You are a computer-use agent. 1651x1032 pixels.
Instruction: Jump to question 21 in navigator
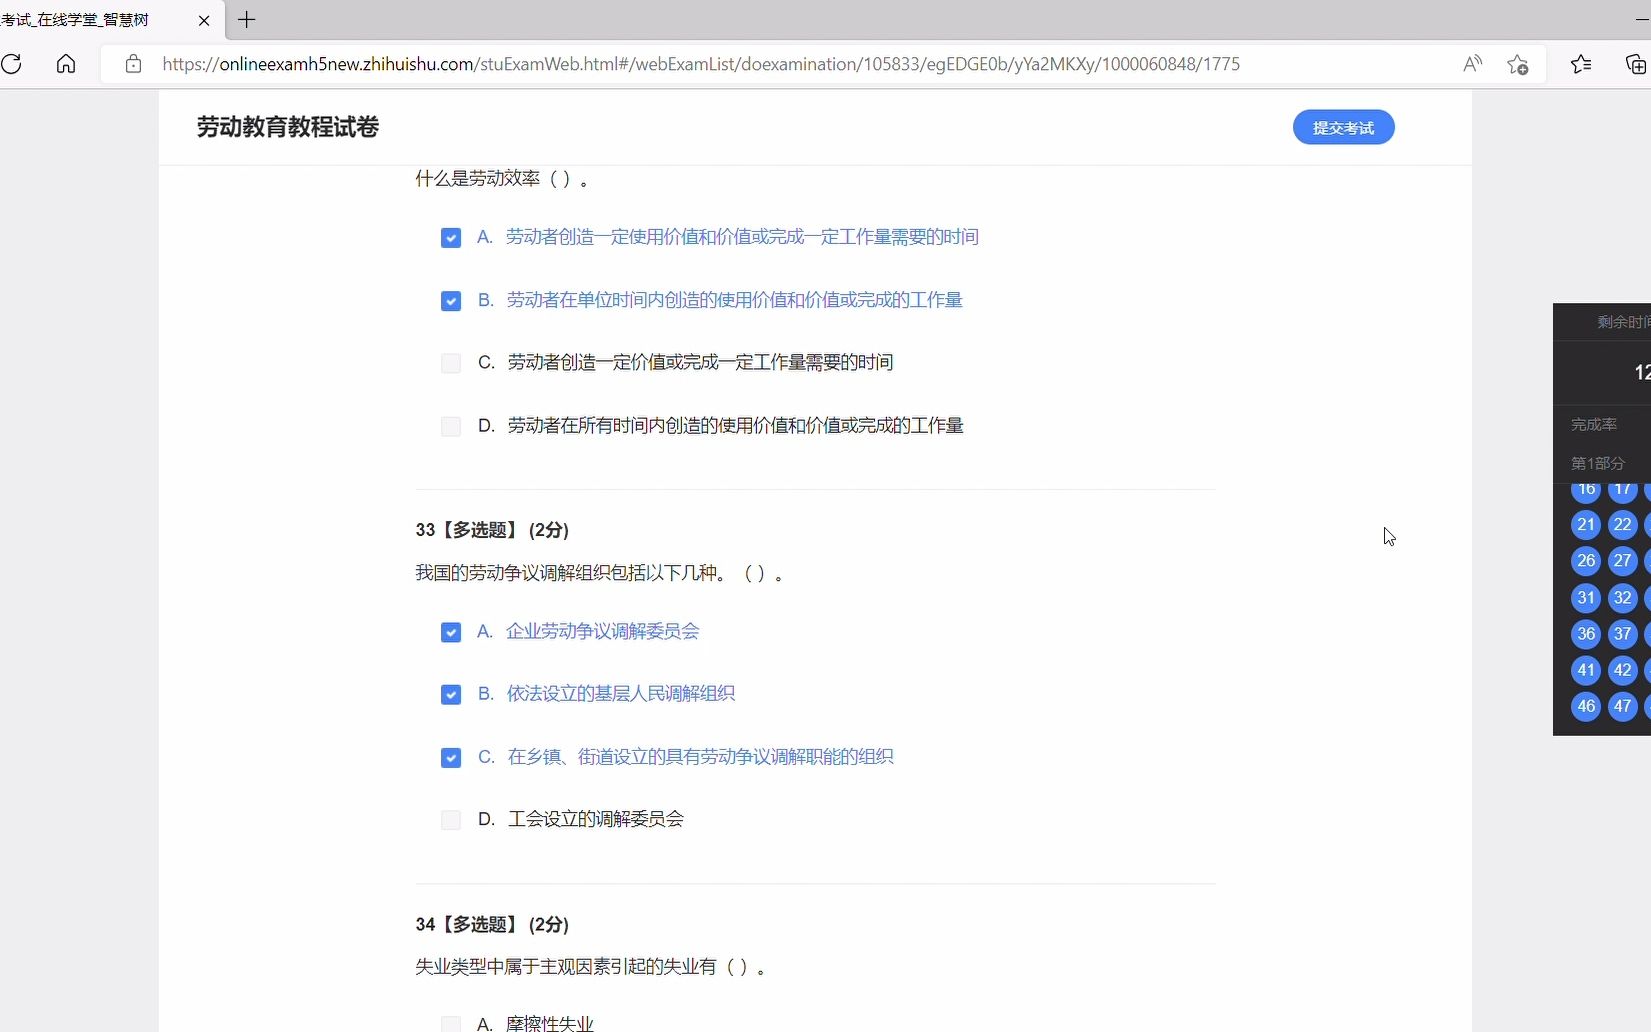click(x=1586, y=525)
